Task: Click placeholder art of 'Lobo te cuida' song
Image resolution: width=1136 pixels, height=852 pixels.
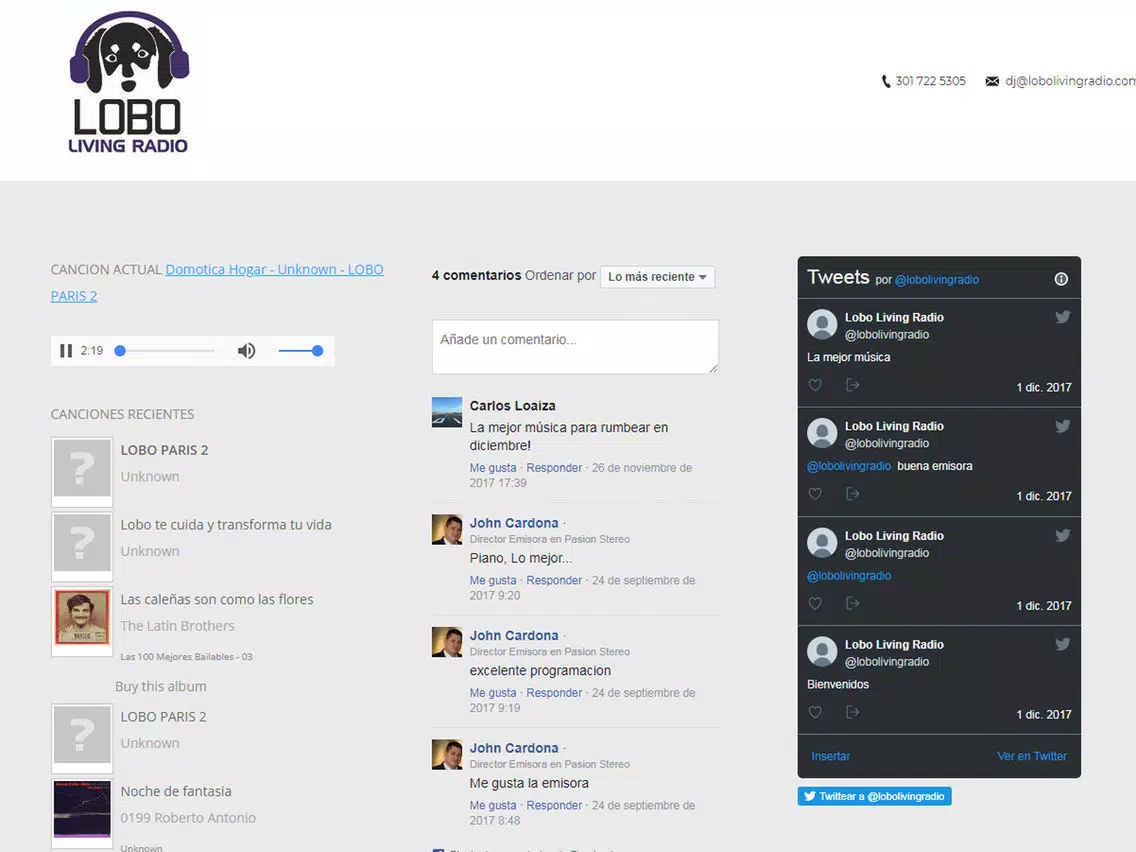Action: [x=82, y=543]
